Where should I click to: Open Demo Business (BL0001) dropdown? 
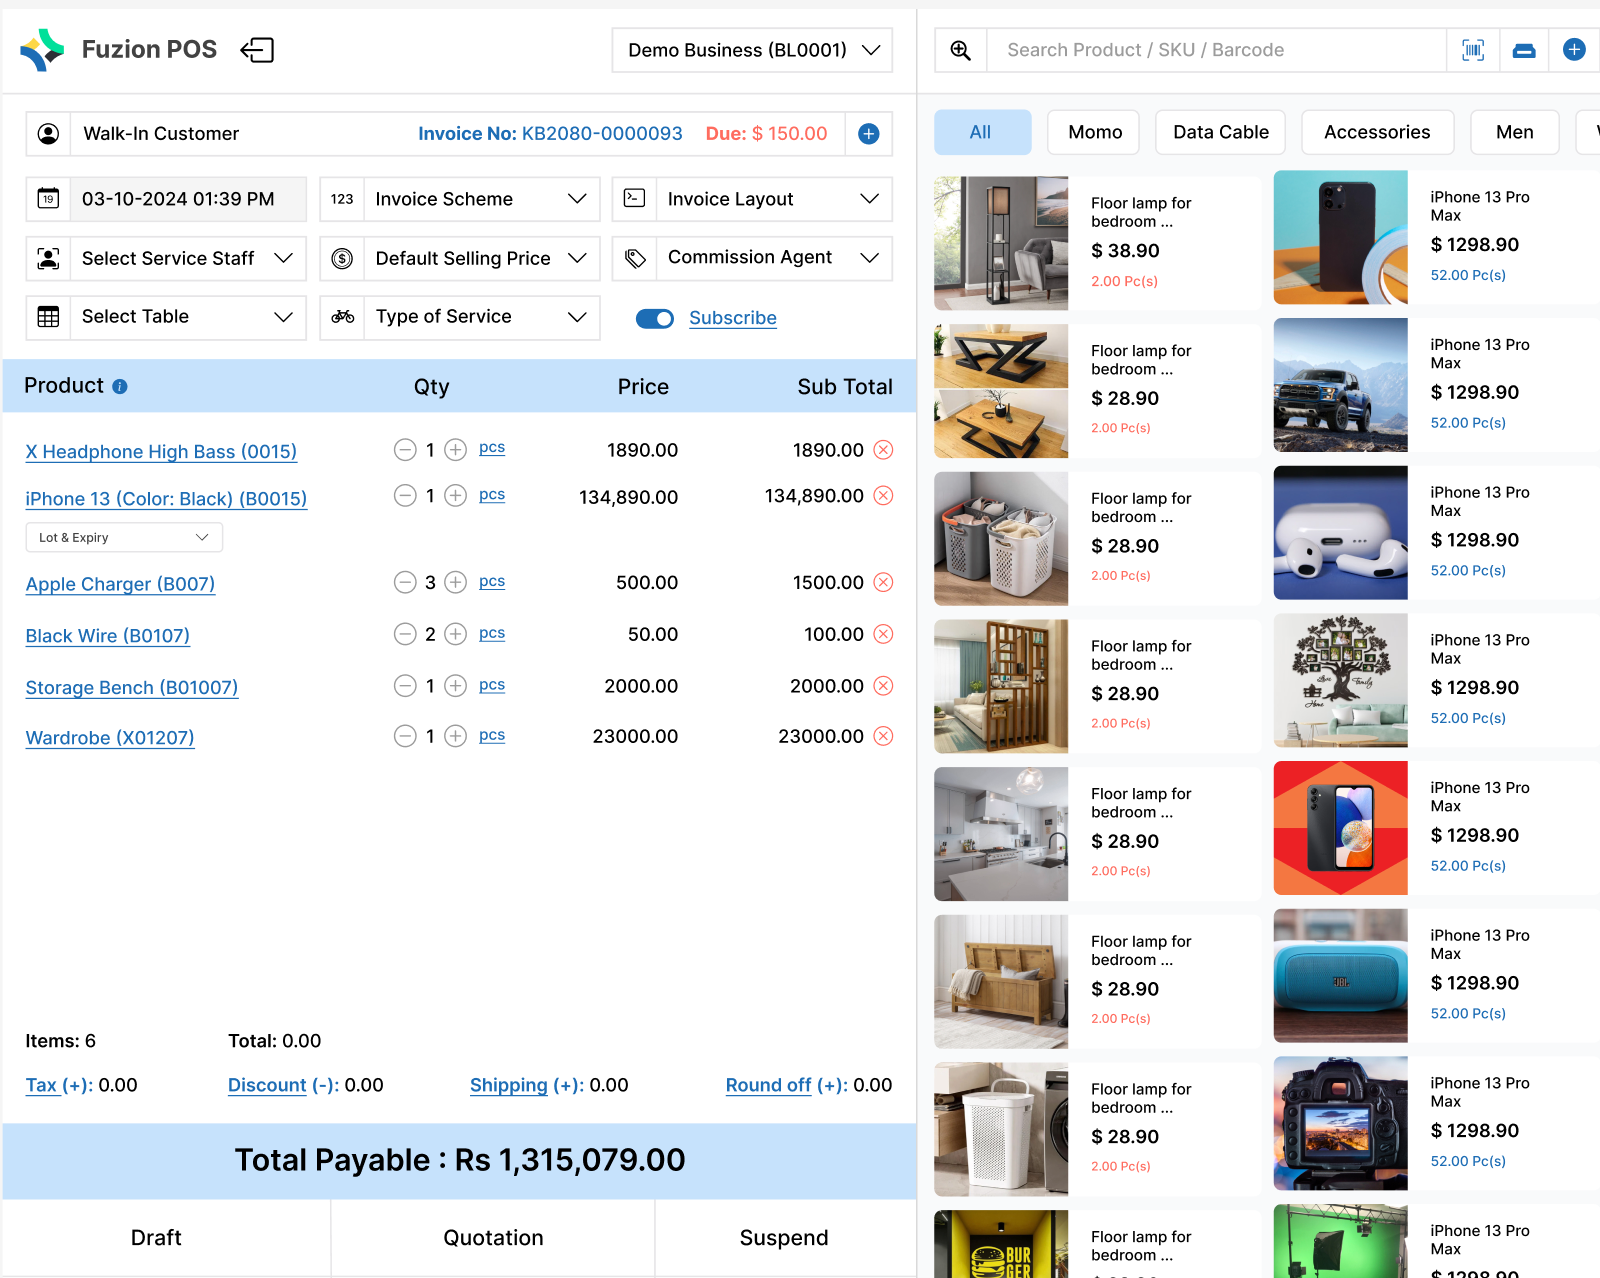[x=752, y=50]
